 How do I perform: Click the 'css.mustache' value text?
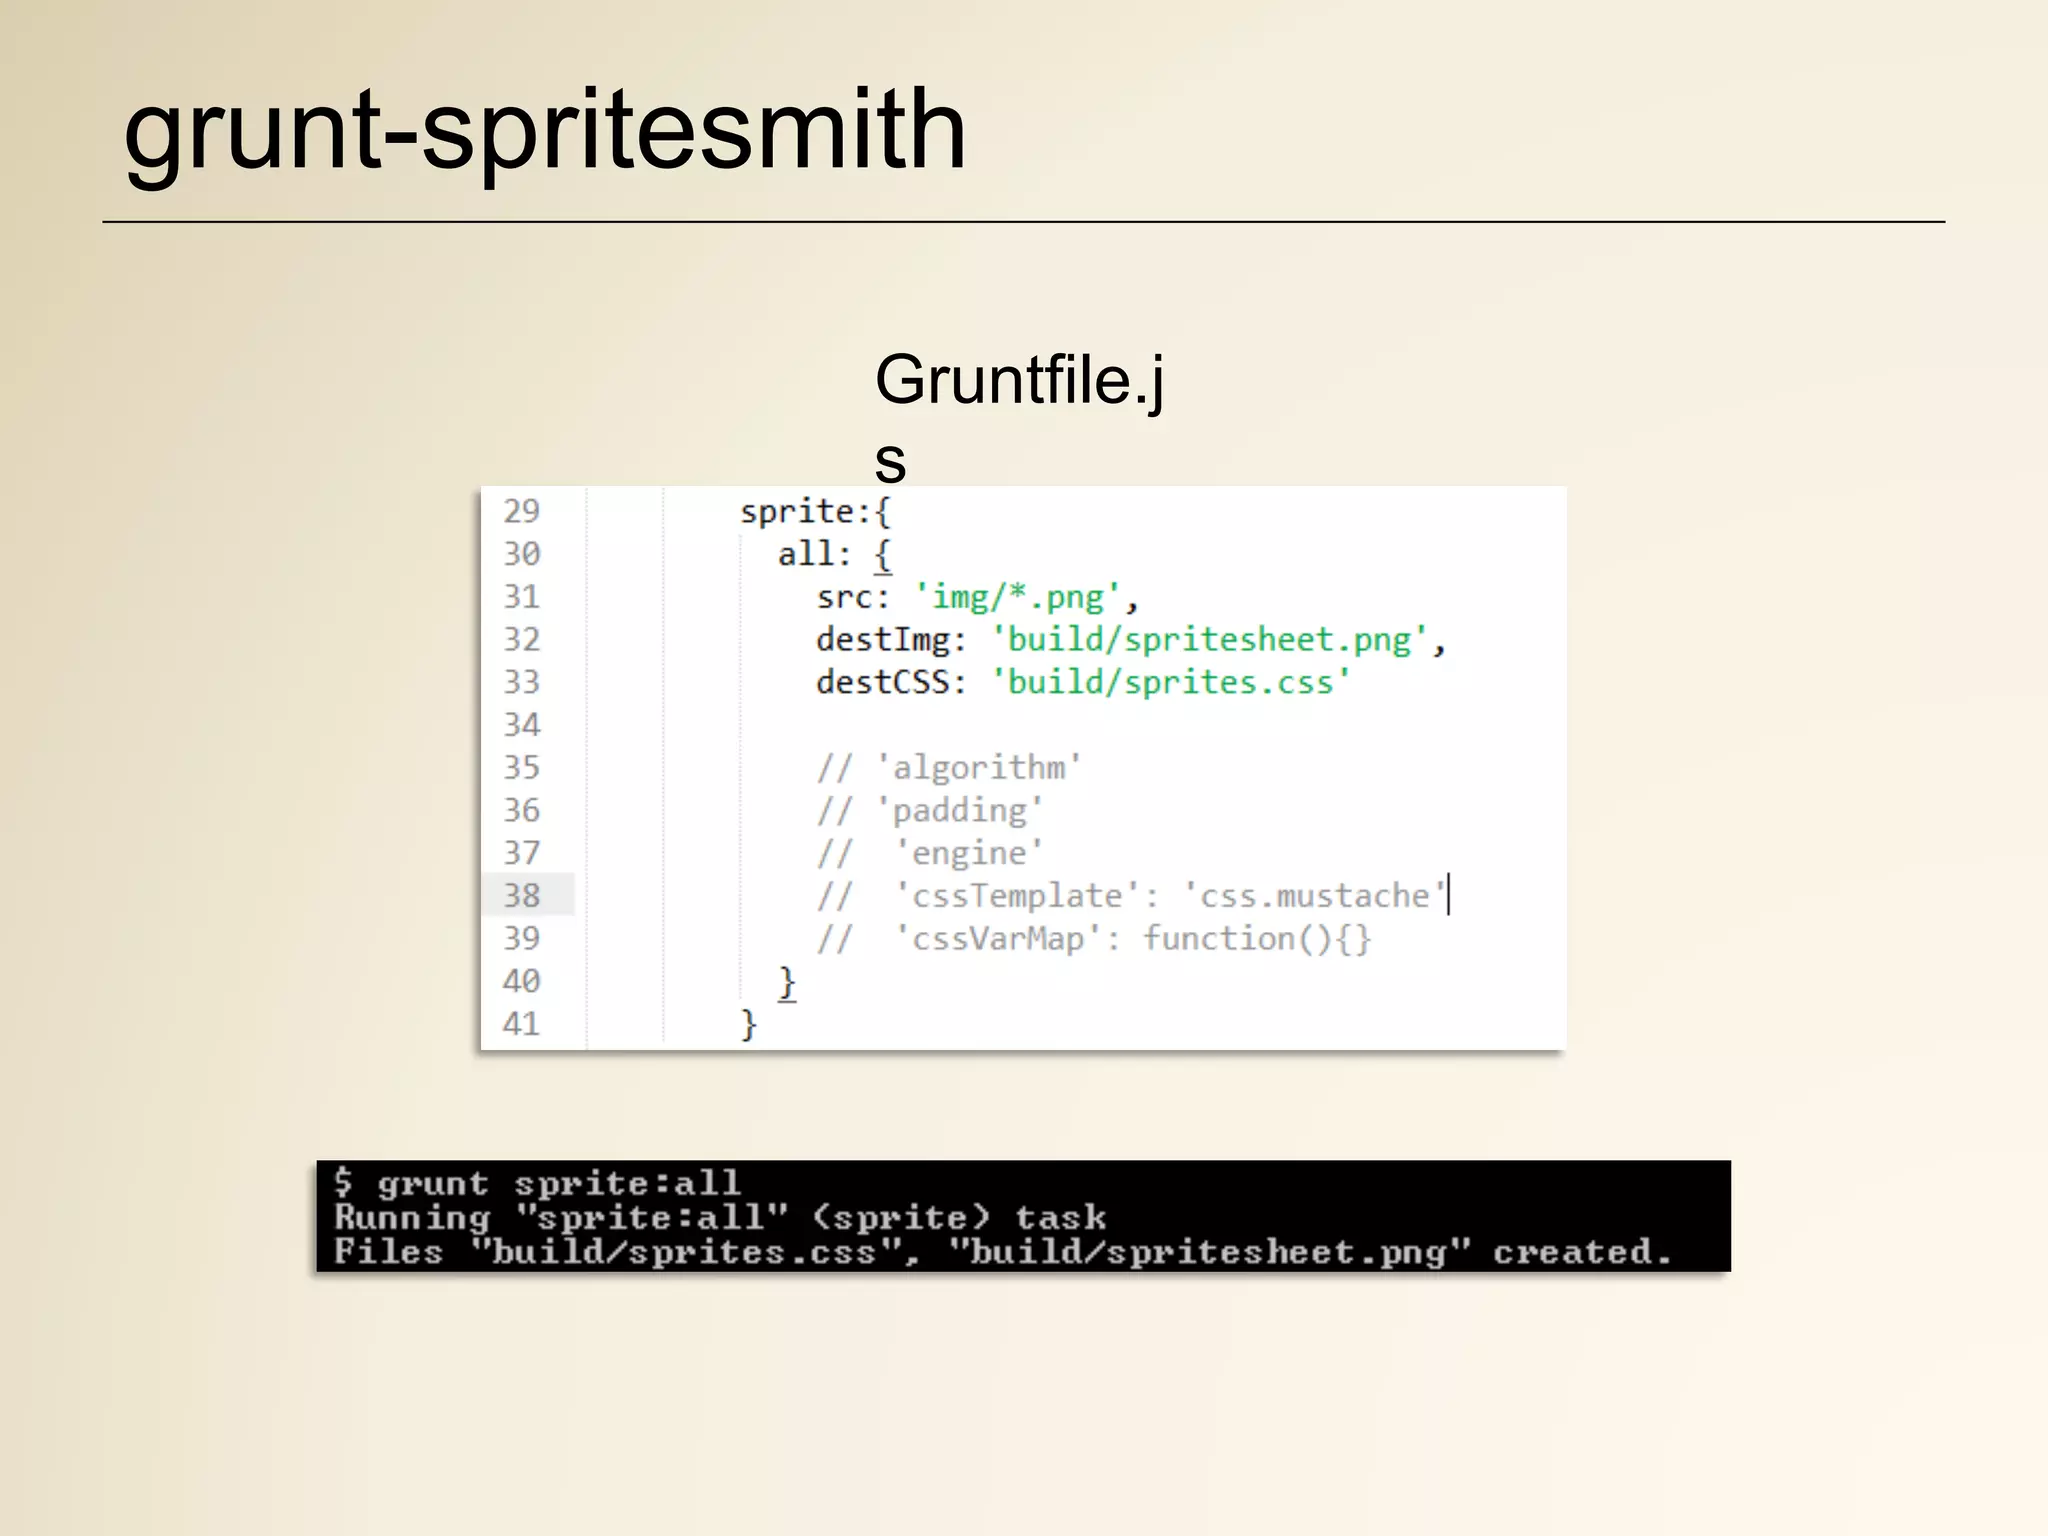(1315, 896)
